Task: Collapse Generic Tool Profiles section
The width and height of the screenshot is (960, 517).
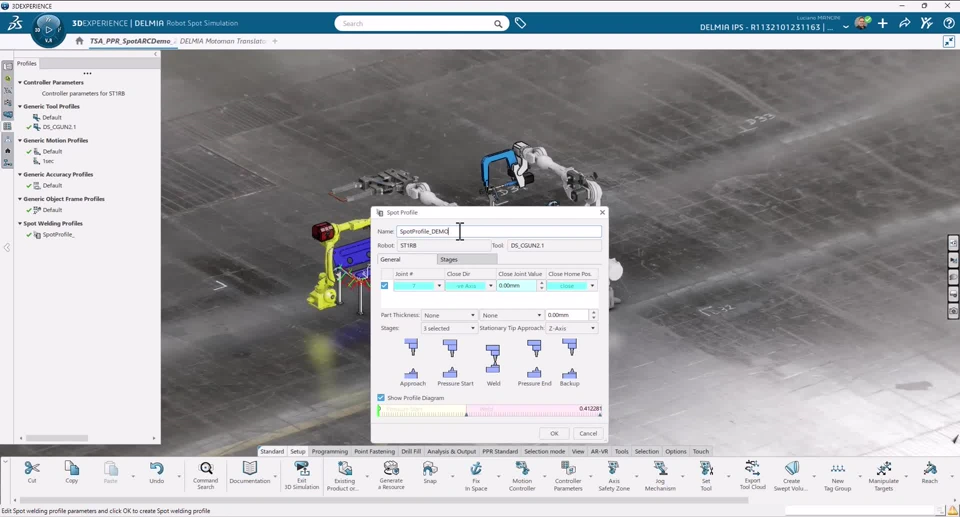Action: pyautogui.click(x=20, y=106)
